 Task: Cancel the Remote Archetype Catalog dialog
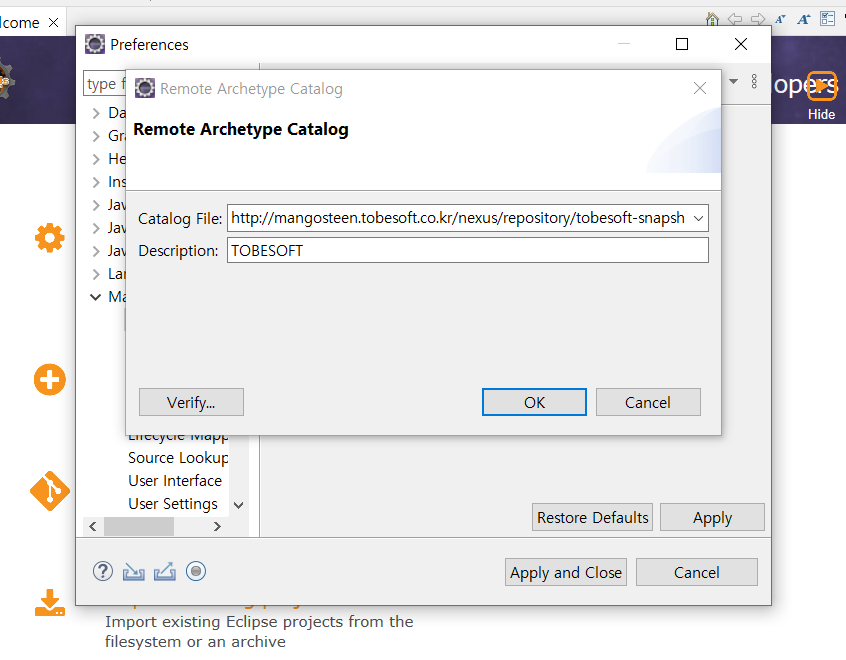(648, 402)
